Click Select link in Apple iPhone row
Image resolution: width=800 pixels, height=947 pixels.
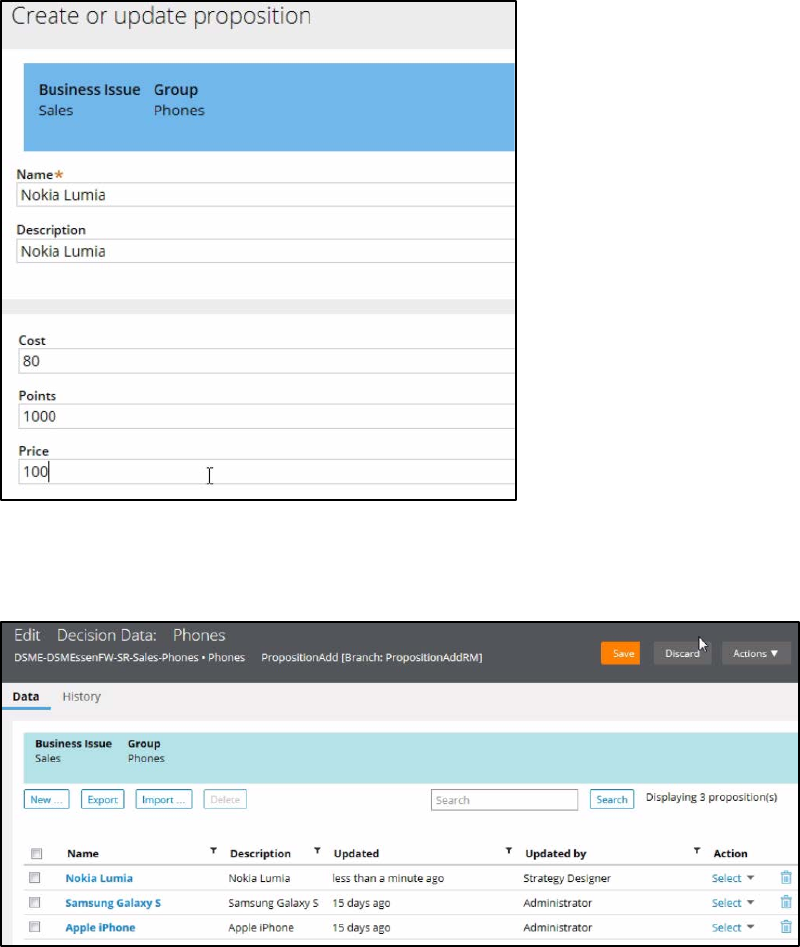point(726,927)
